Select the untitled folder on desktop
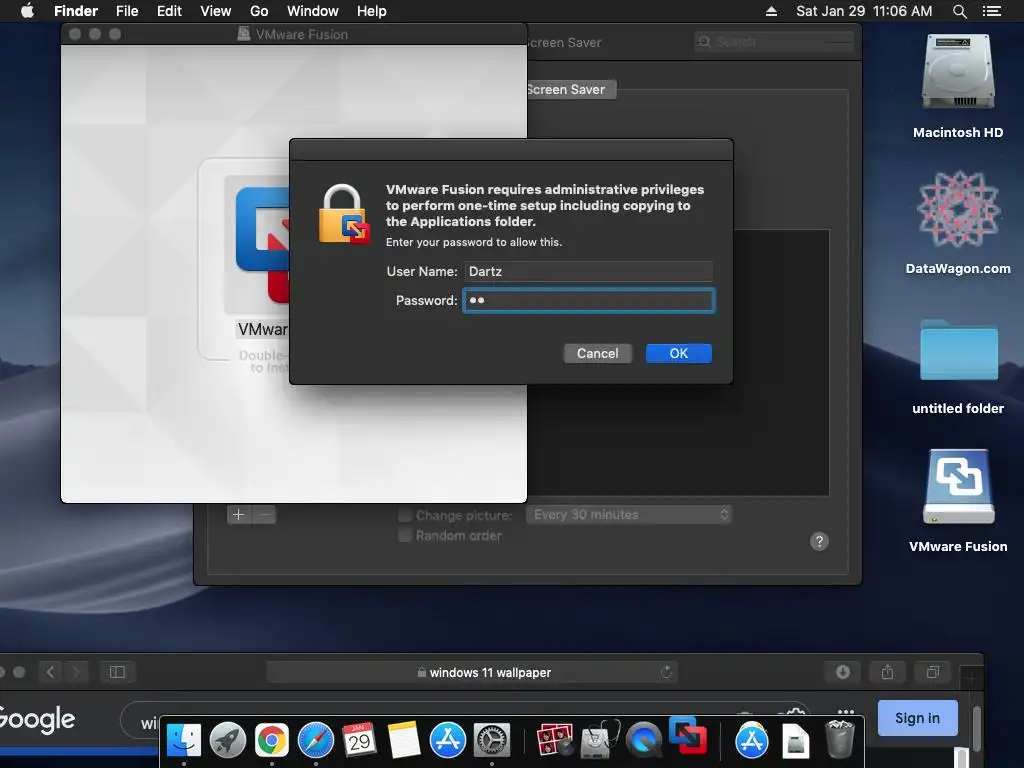1024x768 pixels. (958, 366)
